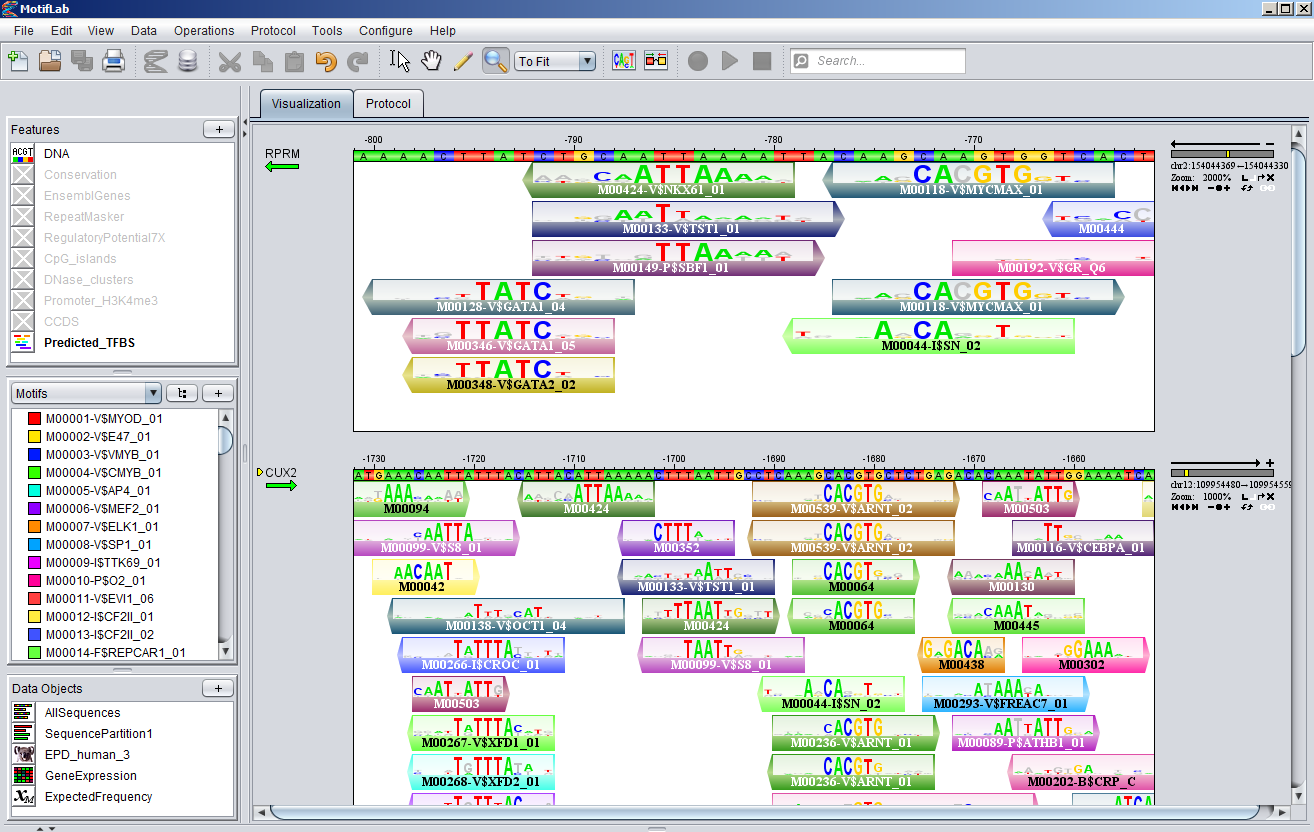Toggle visibility of the RepeatMasker feature track

tap(23, 216)
